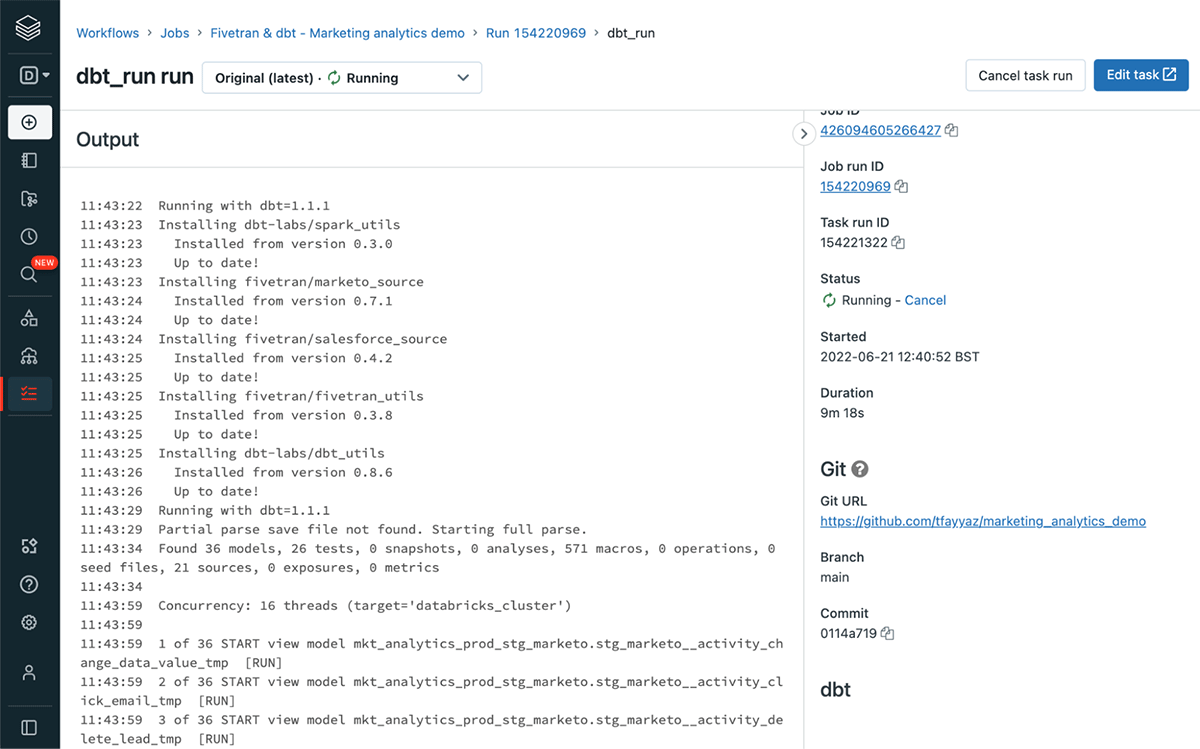Open Recents clock icon in sidebar
1200x749 pixels.
click(x=29, y=237)
